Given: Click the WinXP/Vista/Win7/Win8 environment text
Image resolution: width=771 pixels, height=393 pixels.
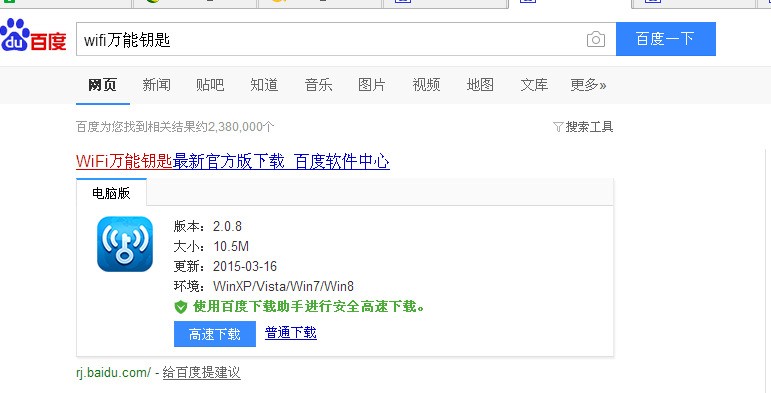Looking at the screenshot, I should (283, 286).
